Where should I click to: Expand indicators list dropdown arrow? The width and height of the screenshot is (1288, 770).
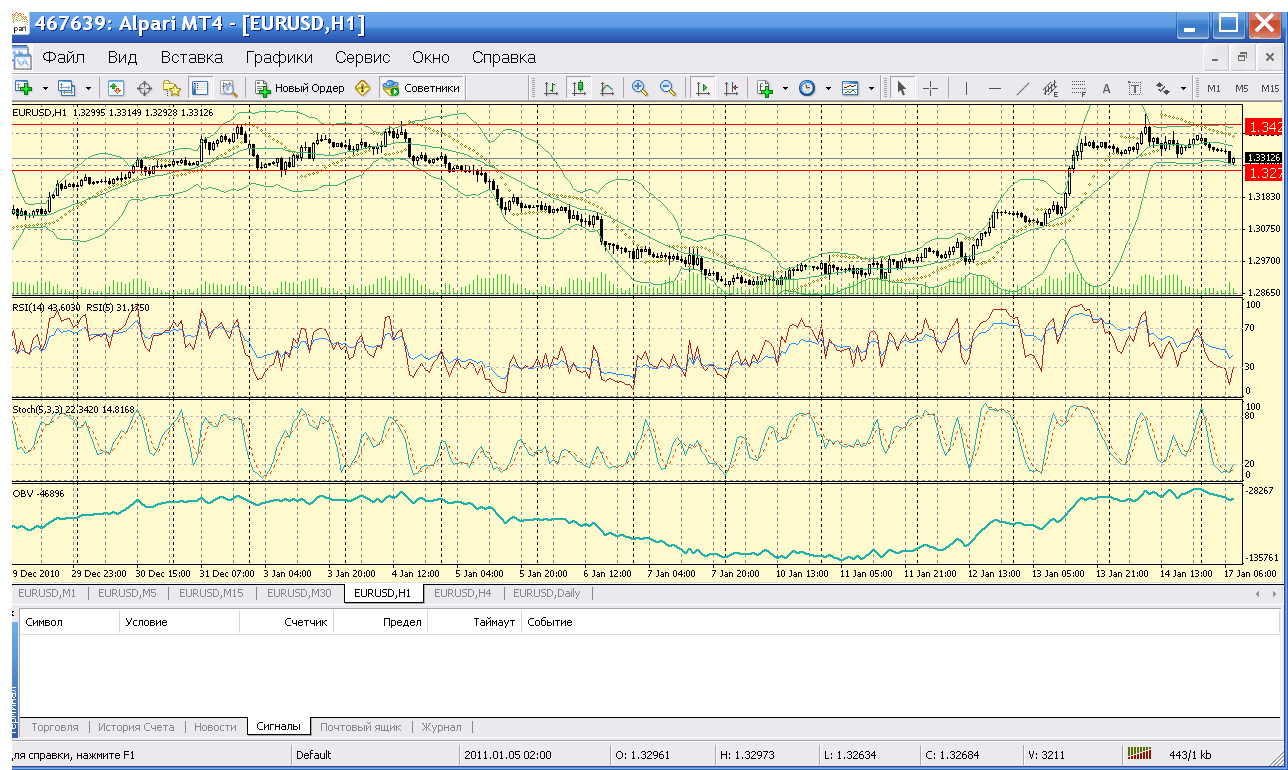[785, 88]
